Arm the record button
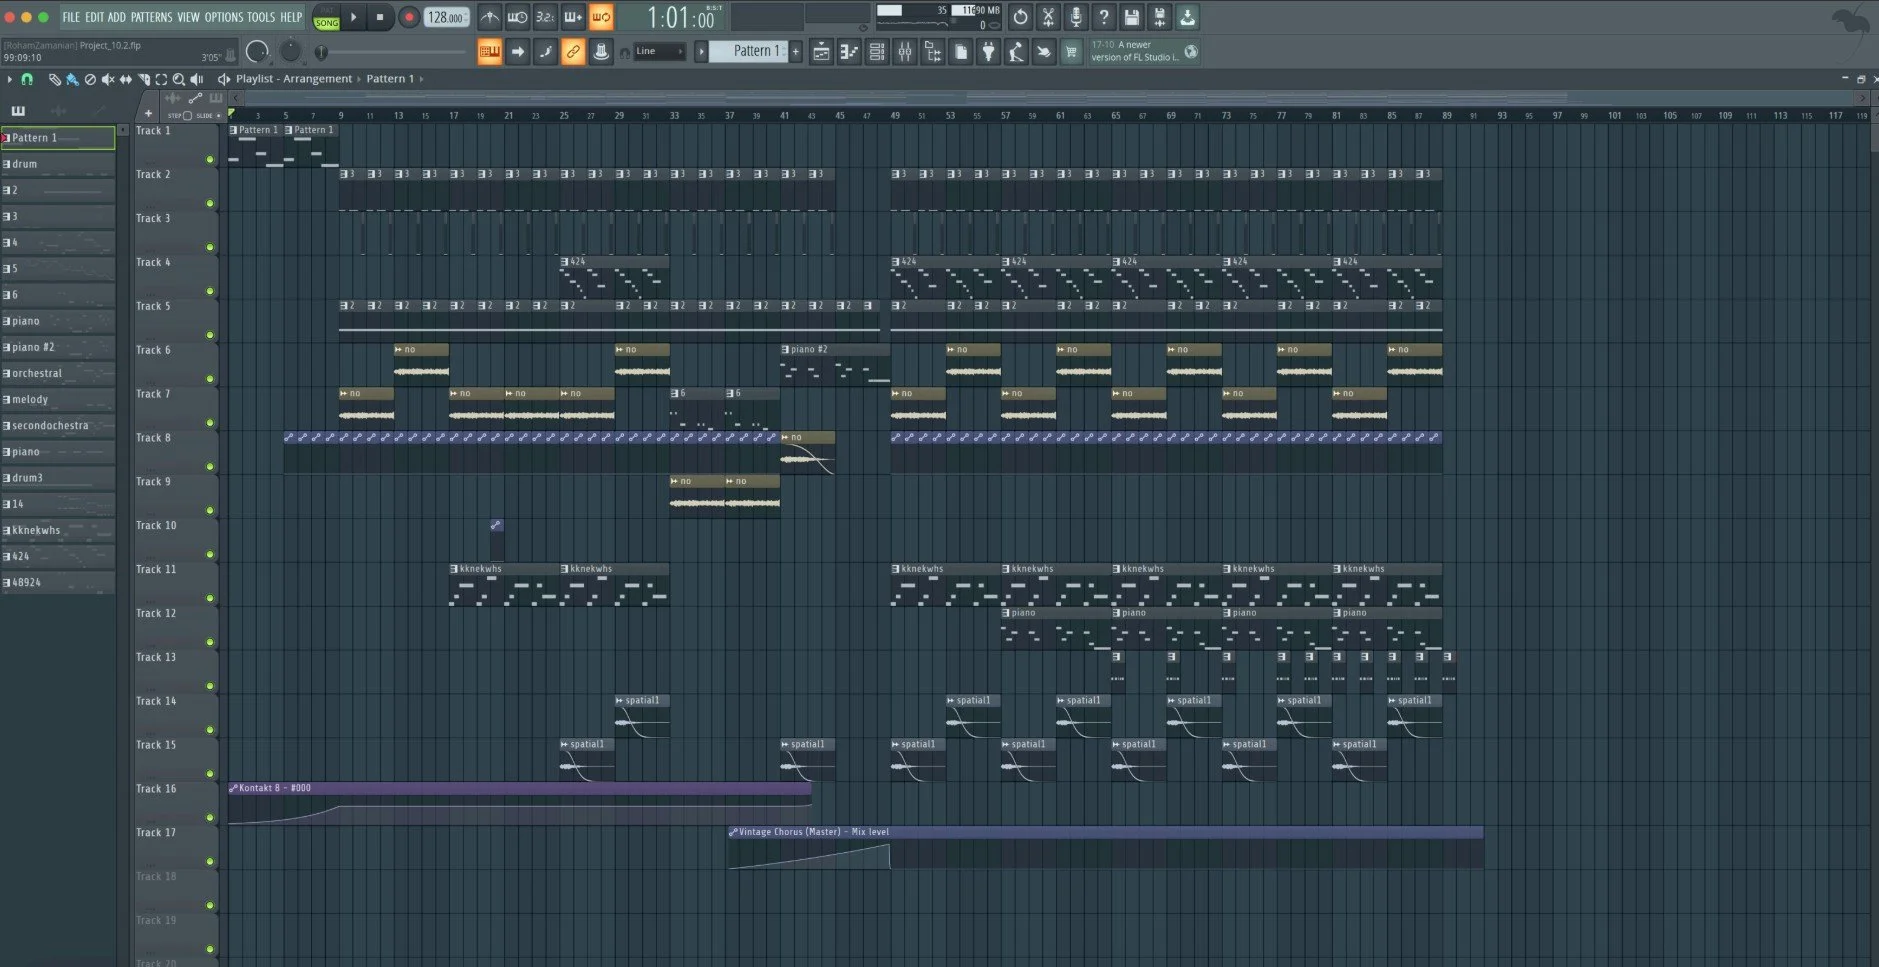1879x967 pixels. (x=409, y=17)
